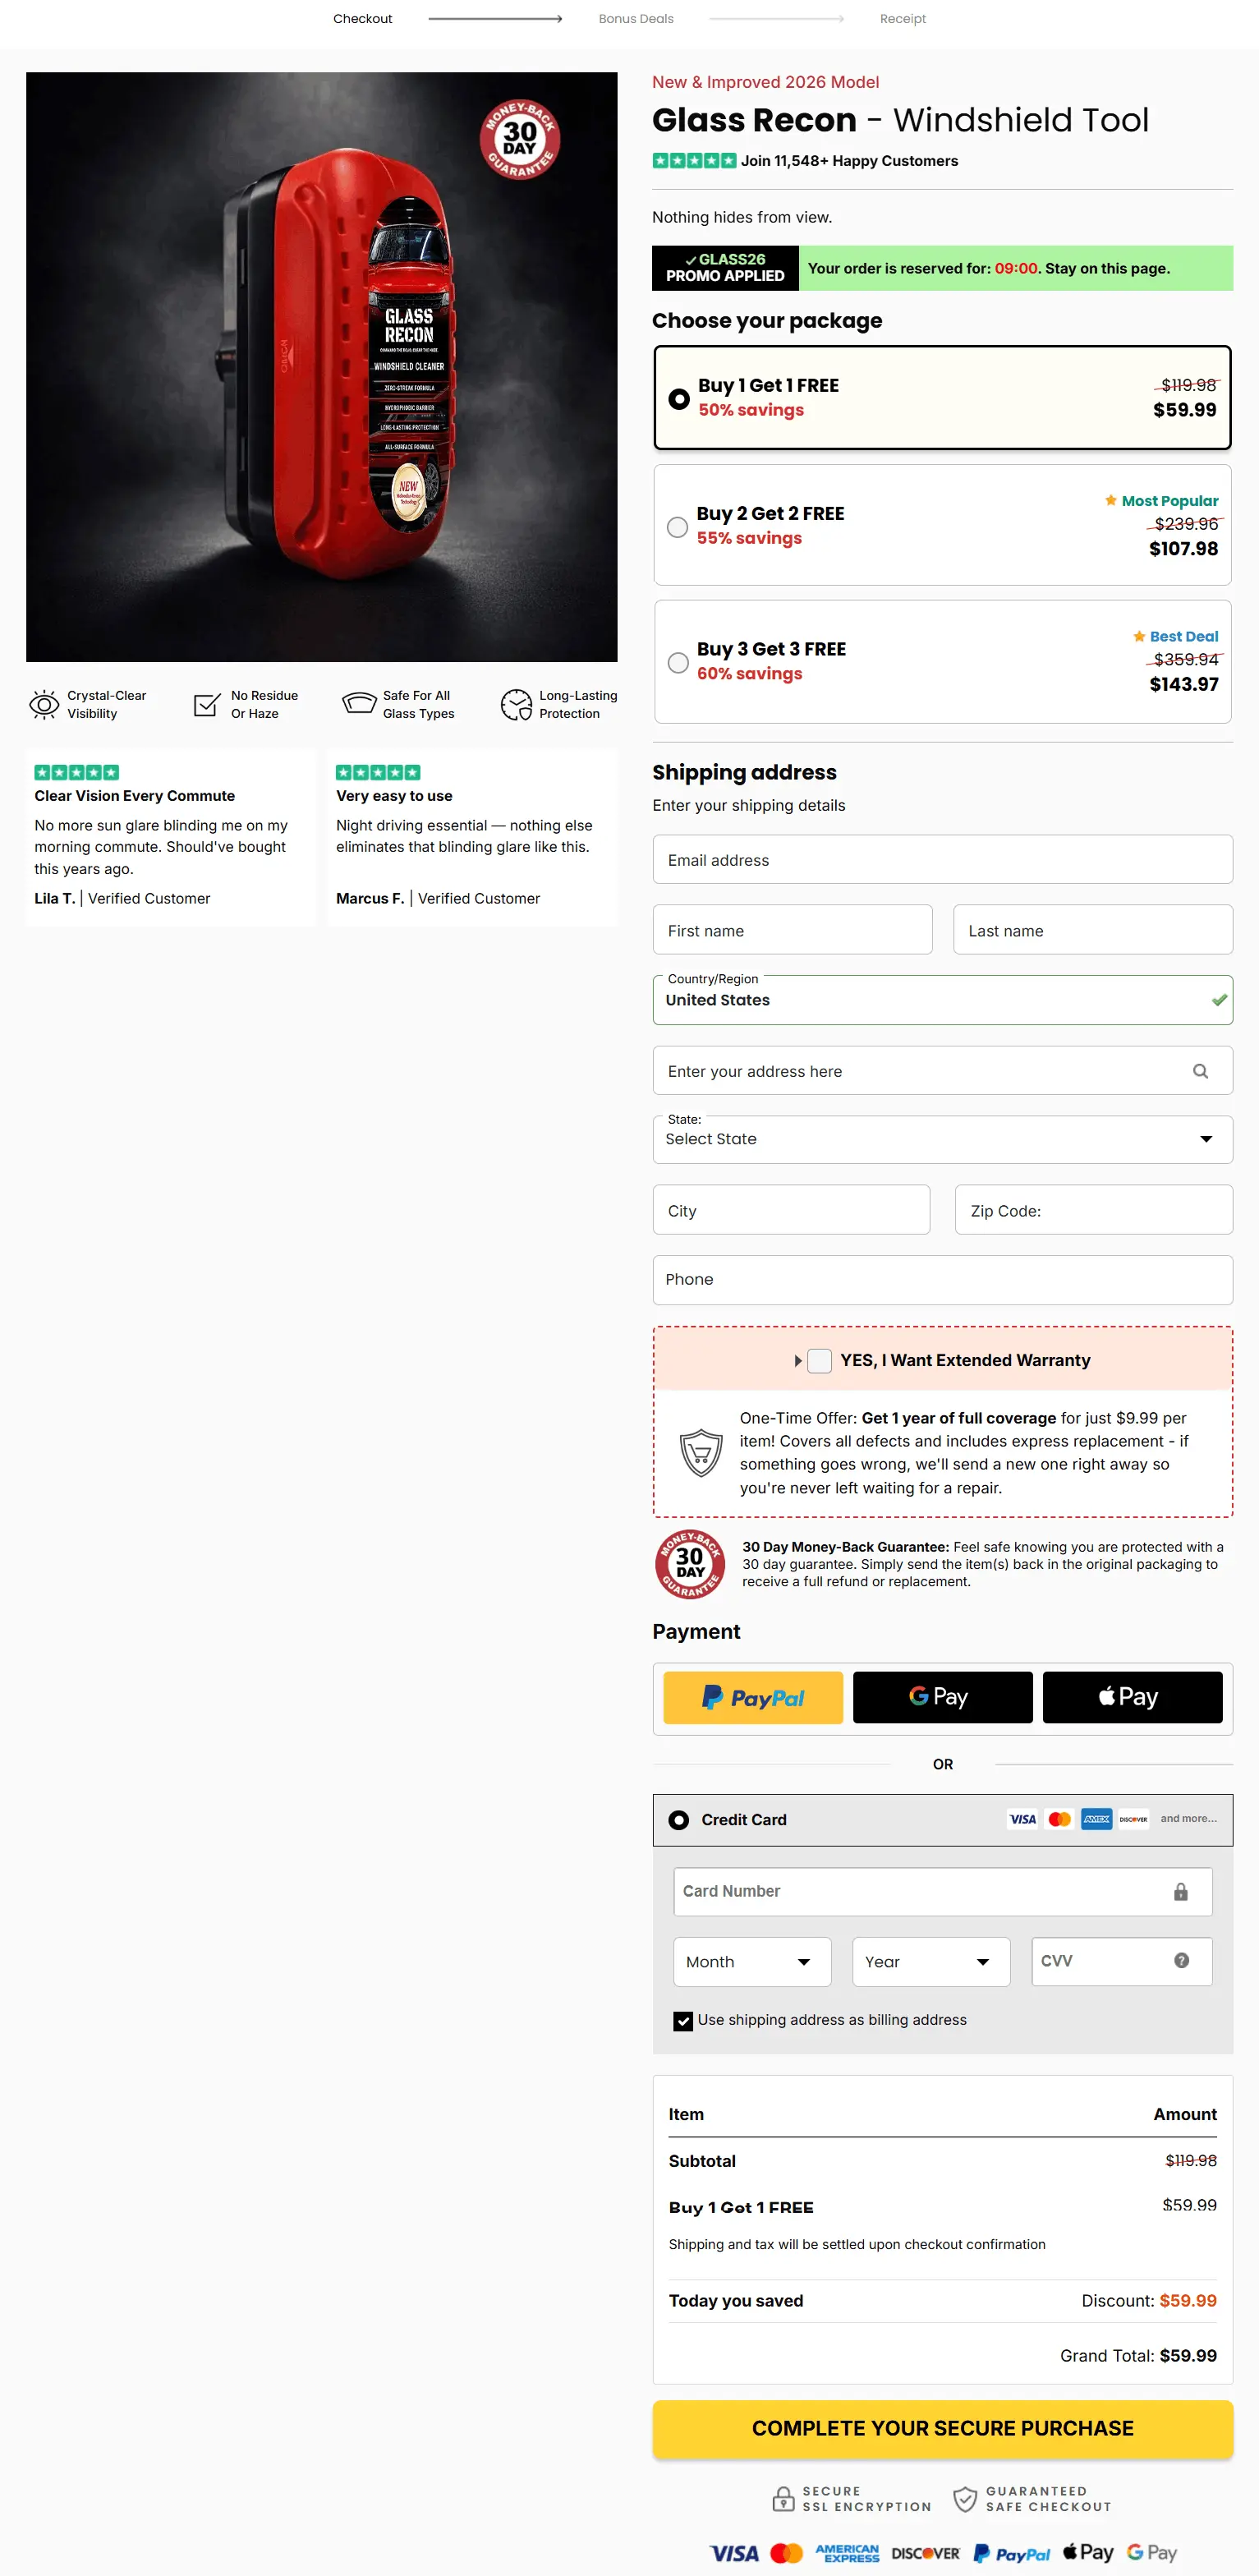Open the card expiry Year dropdown

click(x=931, y=1962)
